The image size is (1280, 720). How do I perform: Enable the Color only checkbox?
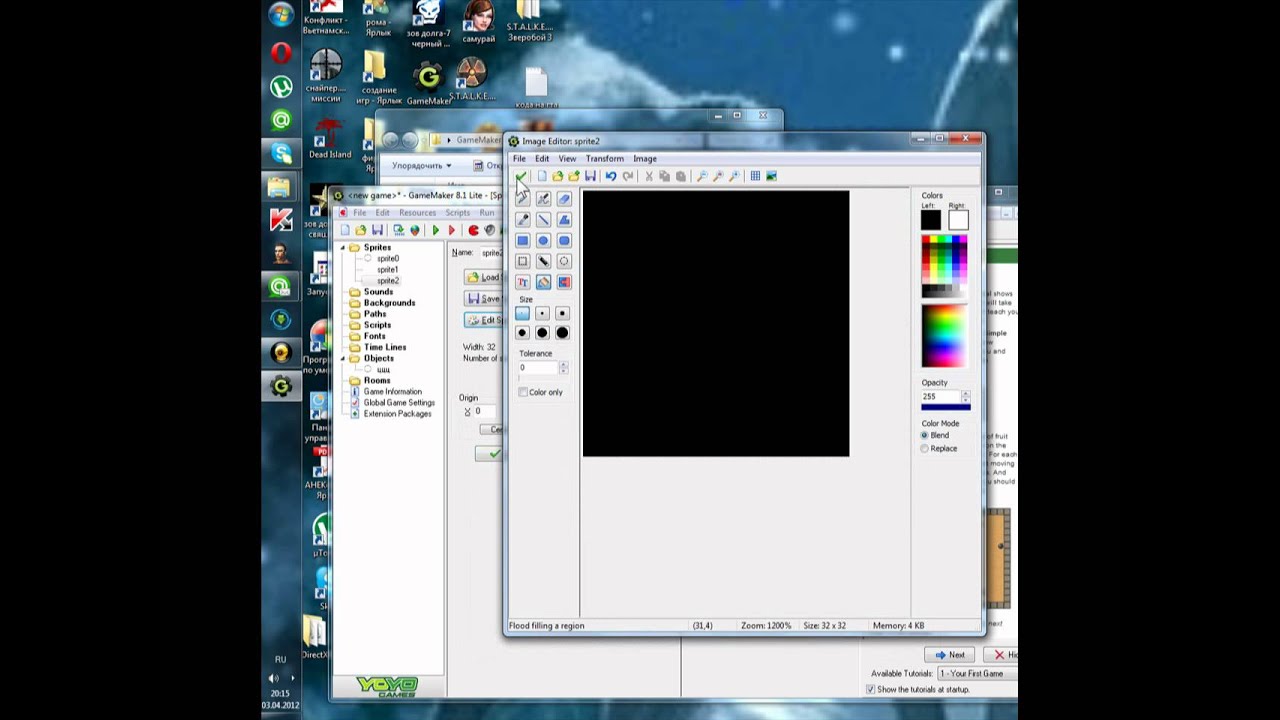tap(523, 392)
